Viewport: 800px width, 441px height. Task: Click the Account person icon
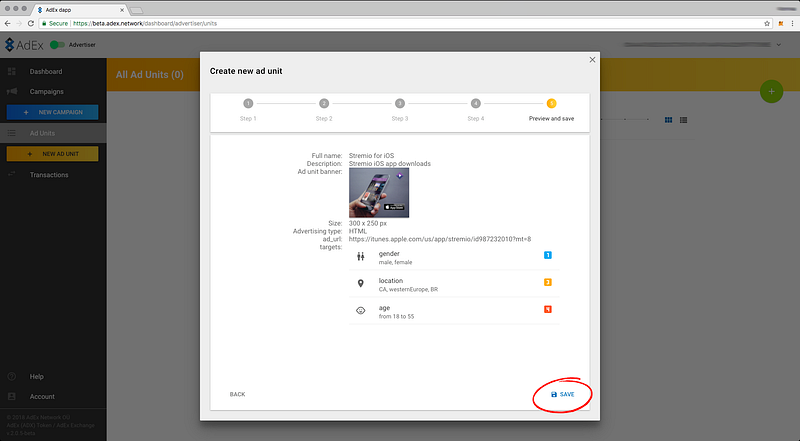[x=12, y=397]
